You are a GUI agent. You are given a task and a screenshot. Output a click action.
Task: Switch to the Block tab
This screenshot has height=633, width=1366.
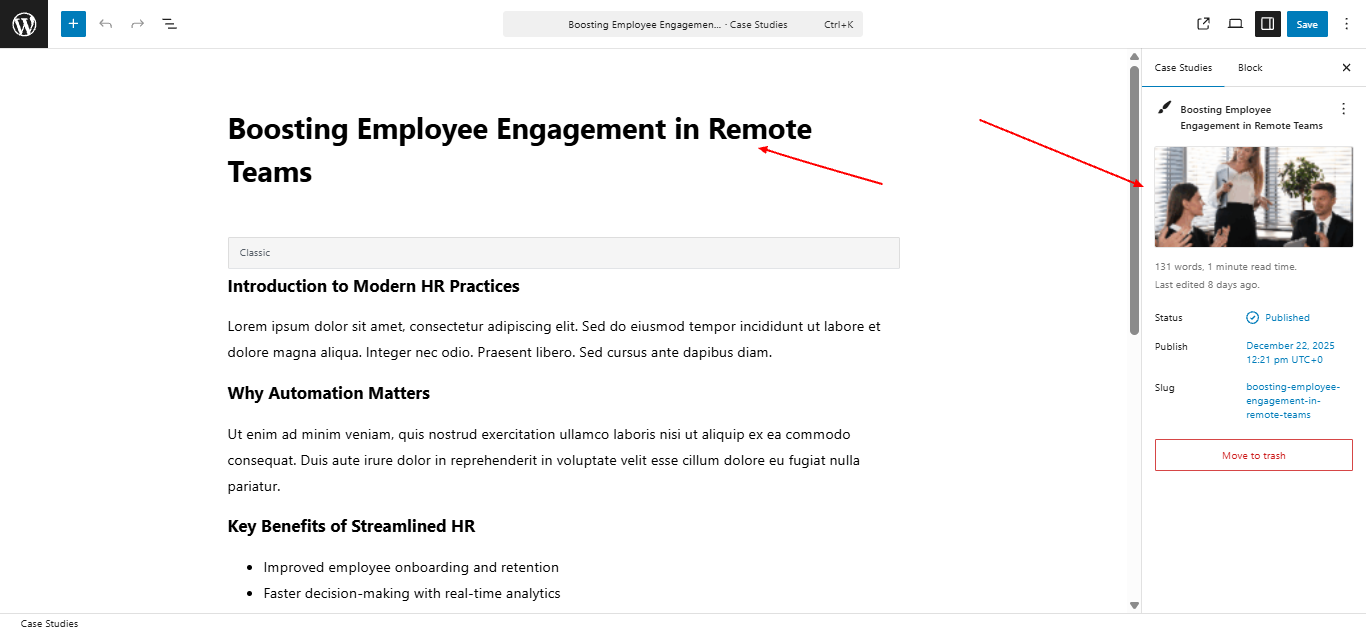[1250, 68]
